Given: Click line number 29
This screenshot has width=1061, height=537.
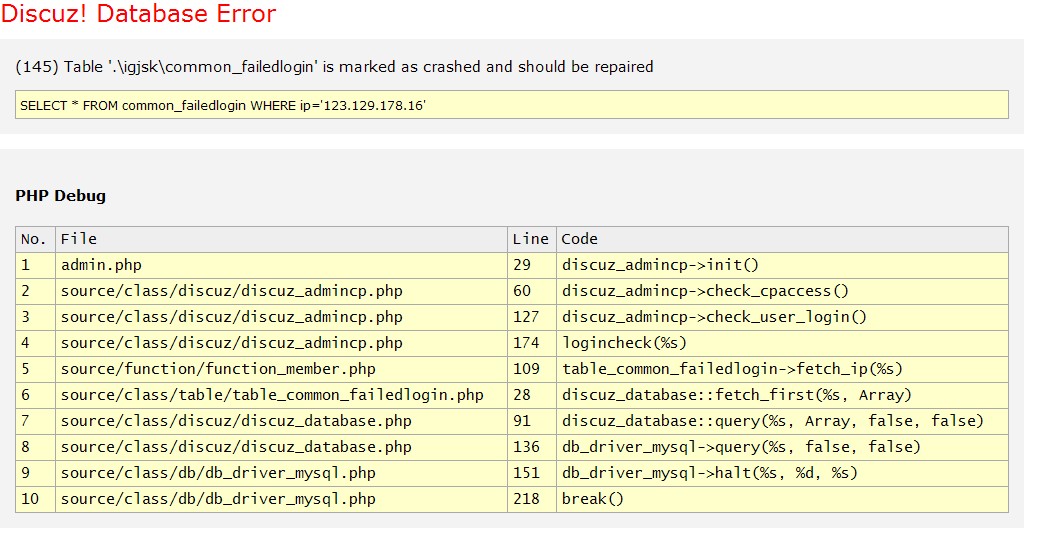Looking at the screenshot, I should [531, 265].
